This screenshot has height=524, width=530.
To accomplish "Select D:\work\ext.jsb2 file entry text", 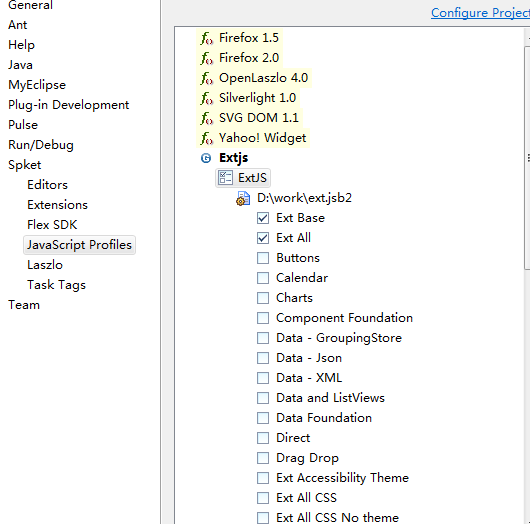I will pyautogui.click(x=304, y=198).
